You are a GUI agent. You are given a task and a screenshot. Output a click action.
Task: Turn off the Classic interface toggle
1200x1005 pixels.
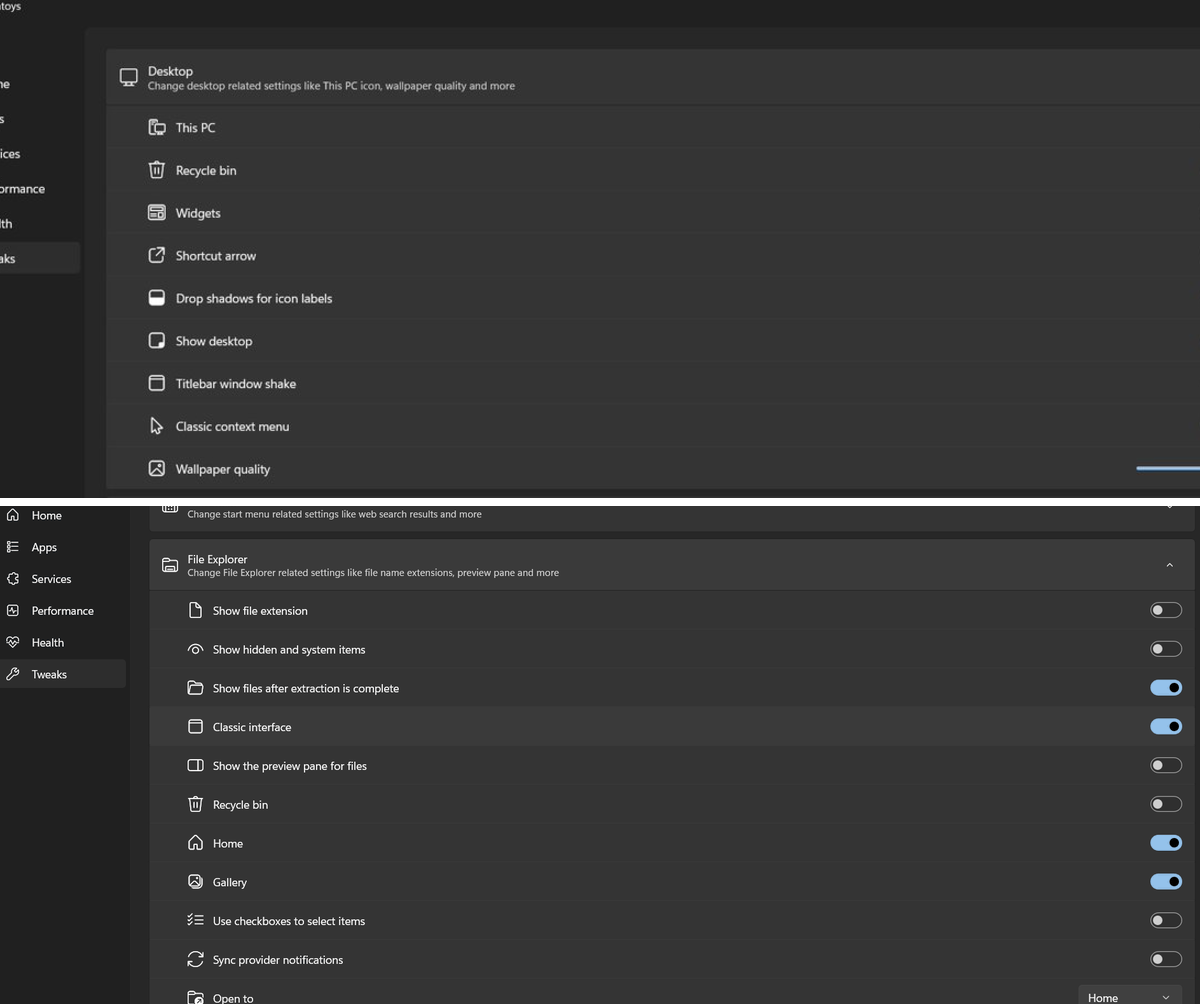[x=1166, y=727]
